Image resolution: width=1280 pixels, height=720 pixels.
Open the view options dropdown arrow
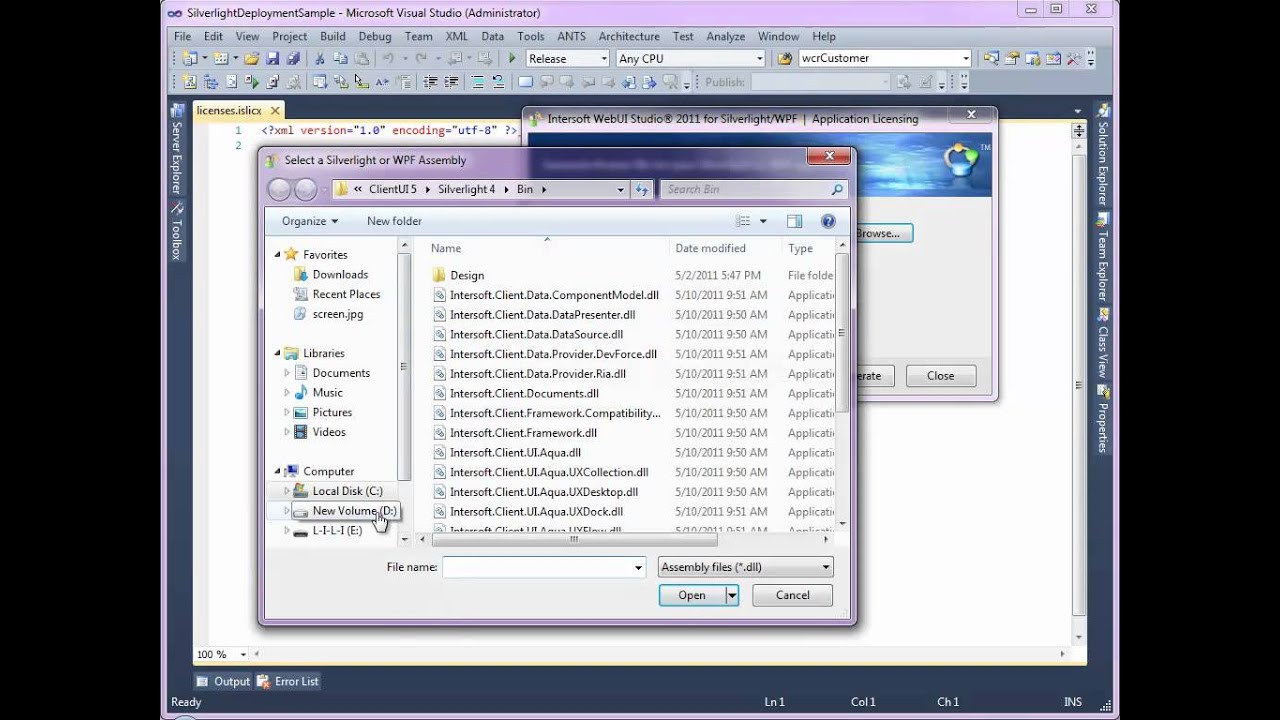pyautogui.click(x=763, y=221)
